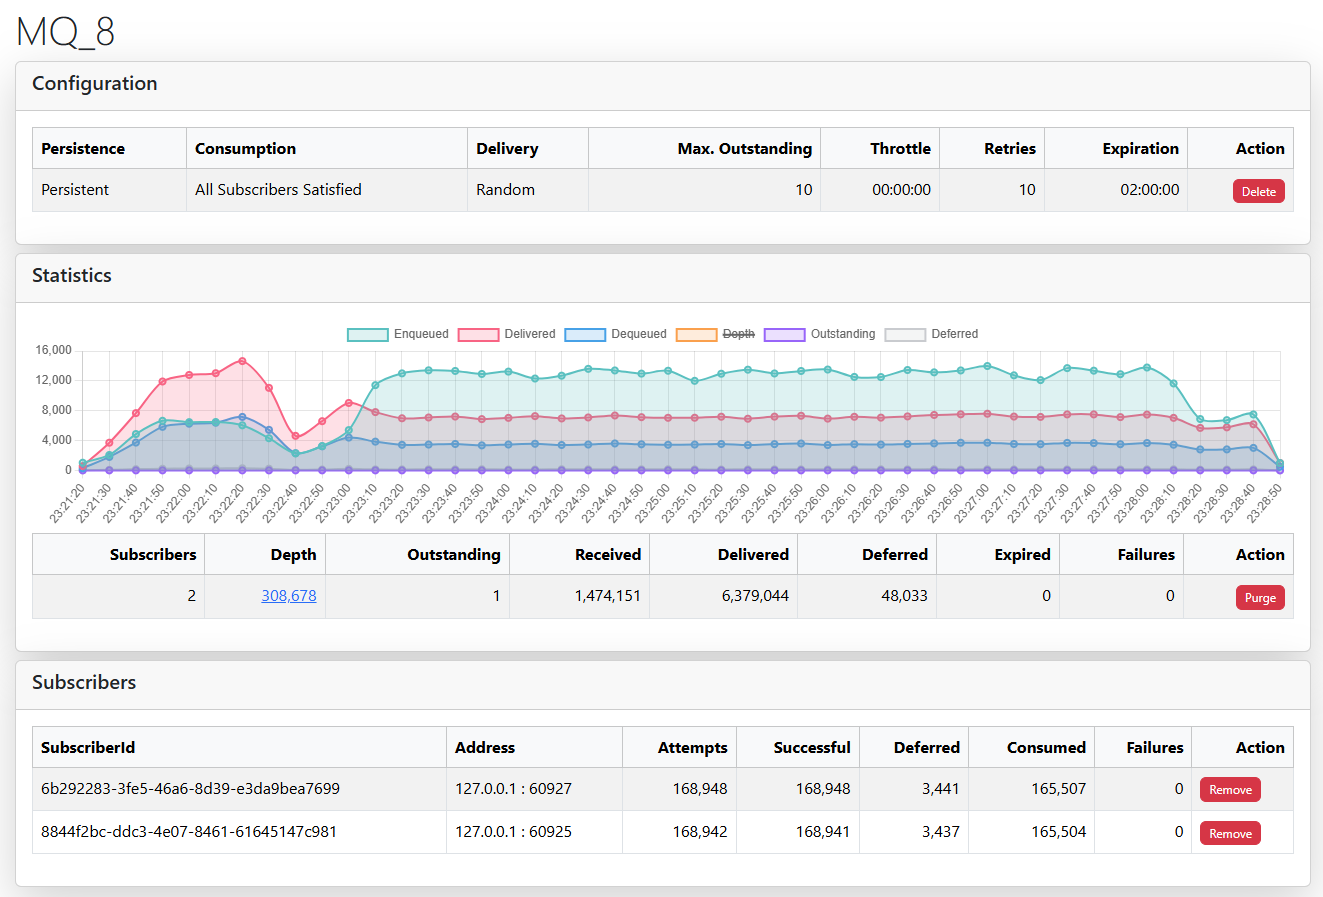Click the Configuration panel header

tap(662, 86)
